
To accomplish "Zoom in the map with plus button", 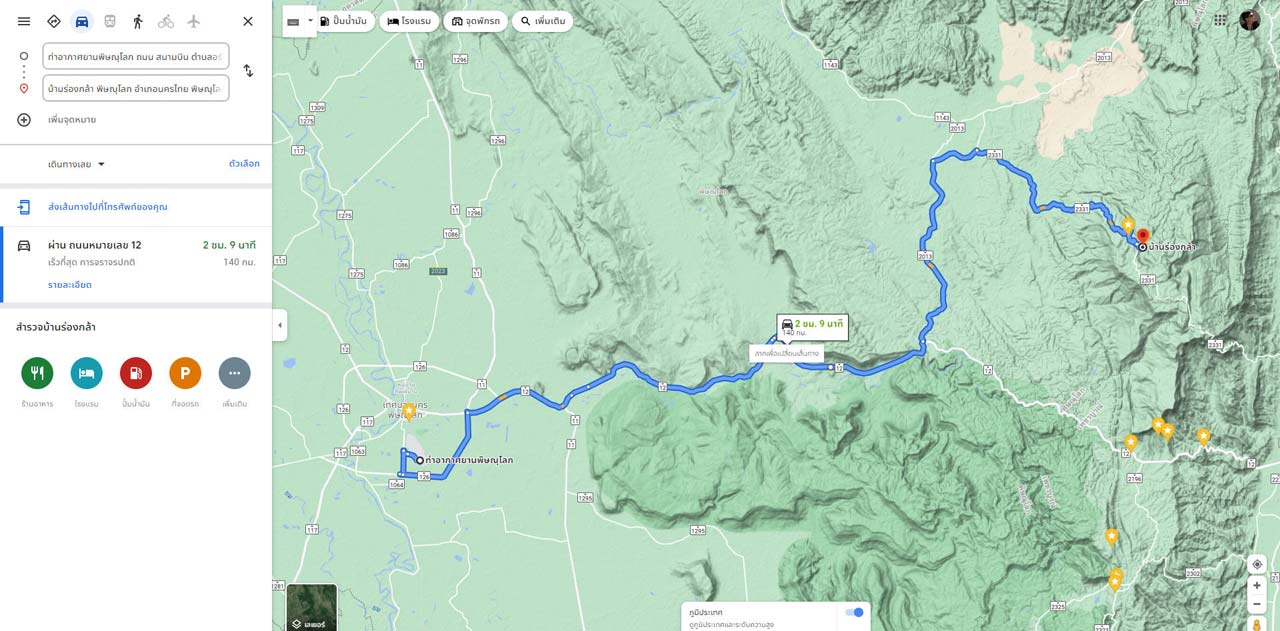I will click(x=1257, y=586).
